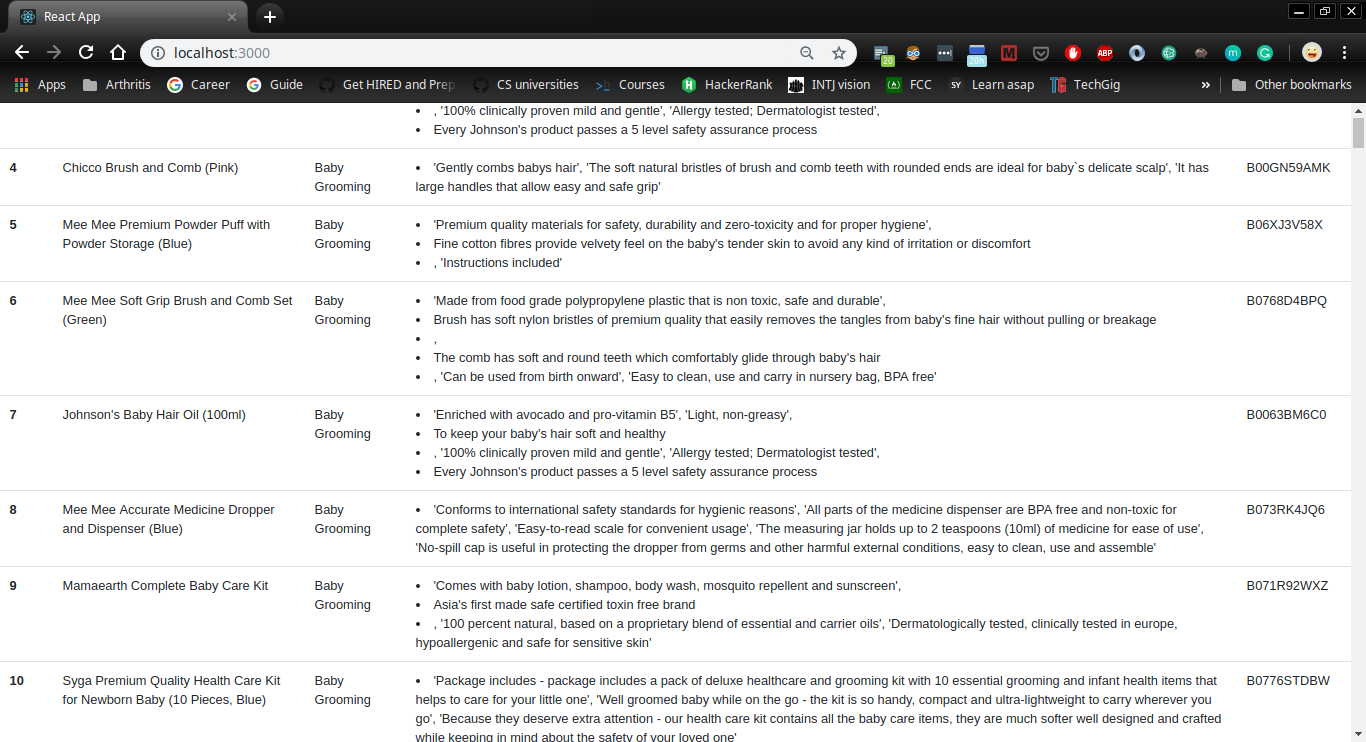Open the blue ring extension icon
This screenshot has height=742, width=1366.
pos(1137,53)
